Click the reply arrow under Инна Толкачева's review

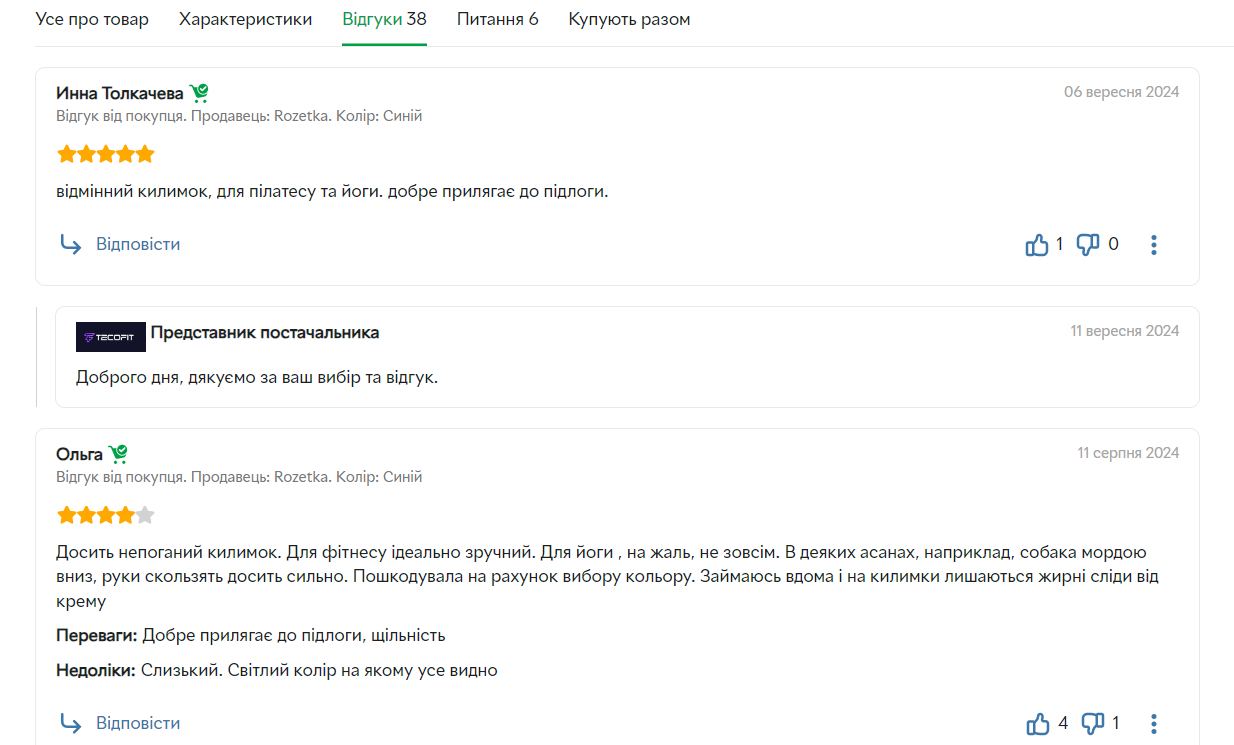70,244
